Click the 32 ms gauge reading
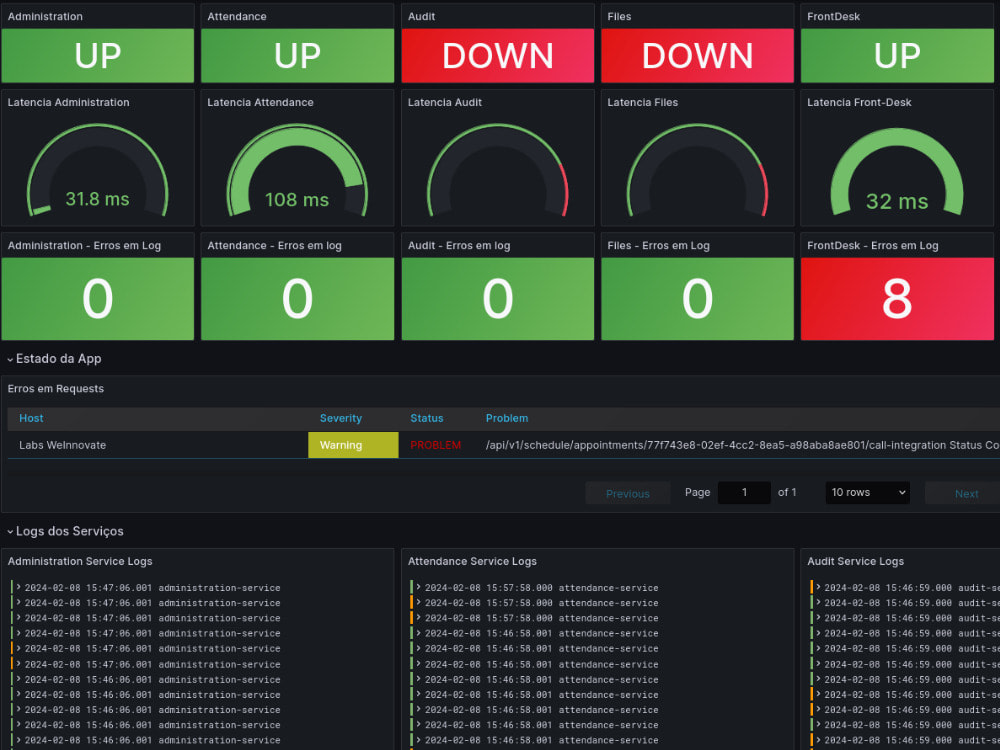1000x750 pixels. pos(897,202)
